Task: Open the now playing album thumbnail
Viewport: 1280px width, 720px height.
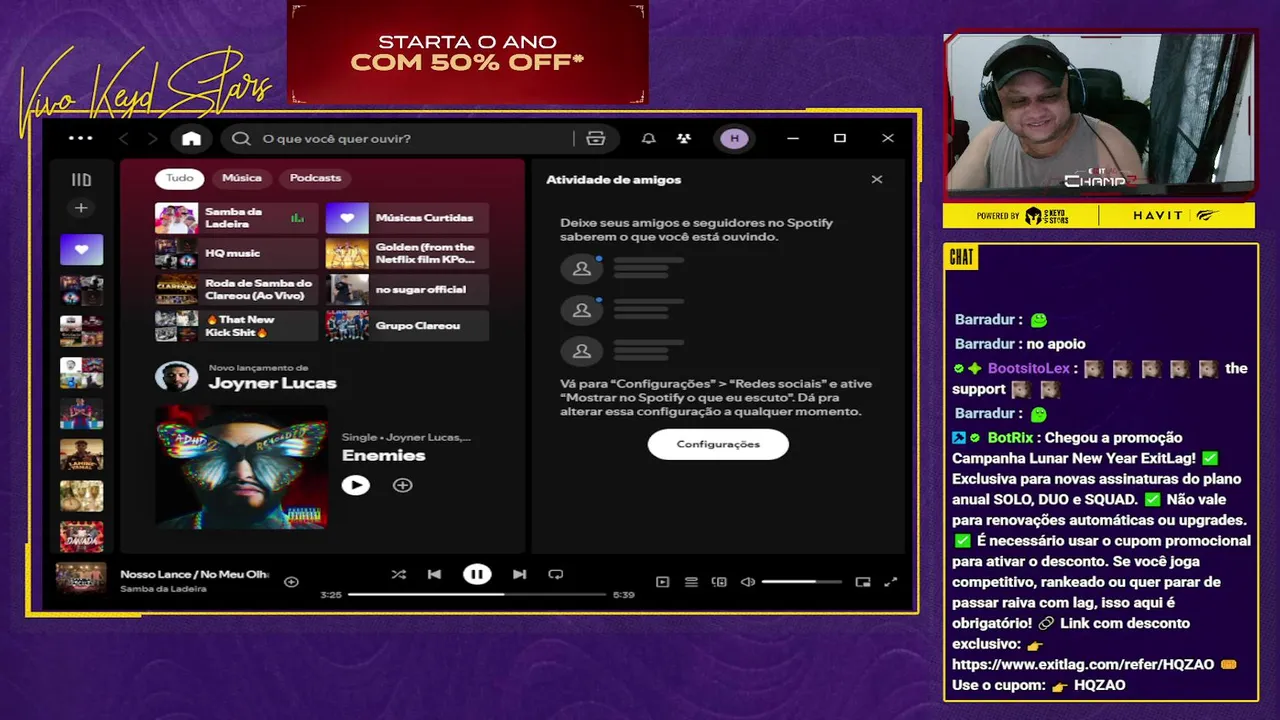Action: point(81,579)
